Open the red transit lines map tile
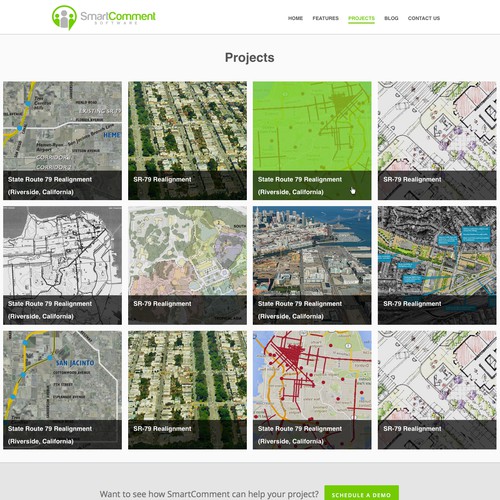The width and height of the screenshot is (500, 500). [x=312, y=390]
